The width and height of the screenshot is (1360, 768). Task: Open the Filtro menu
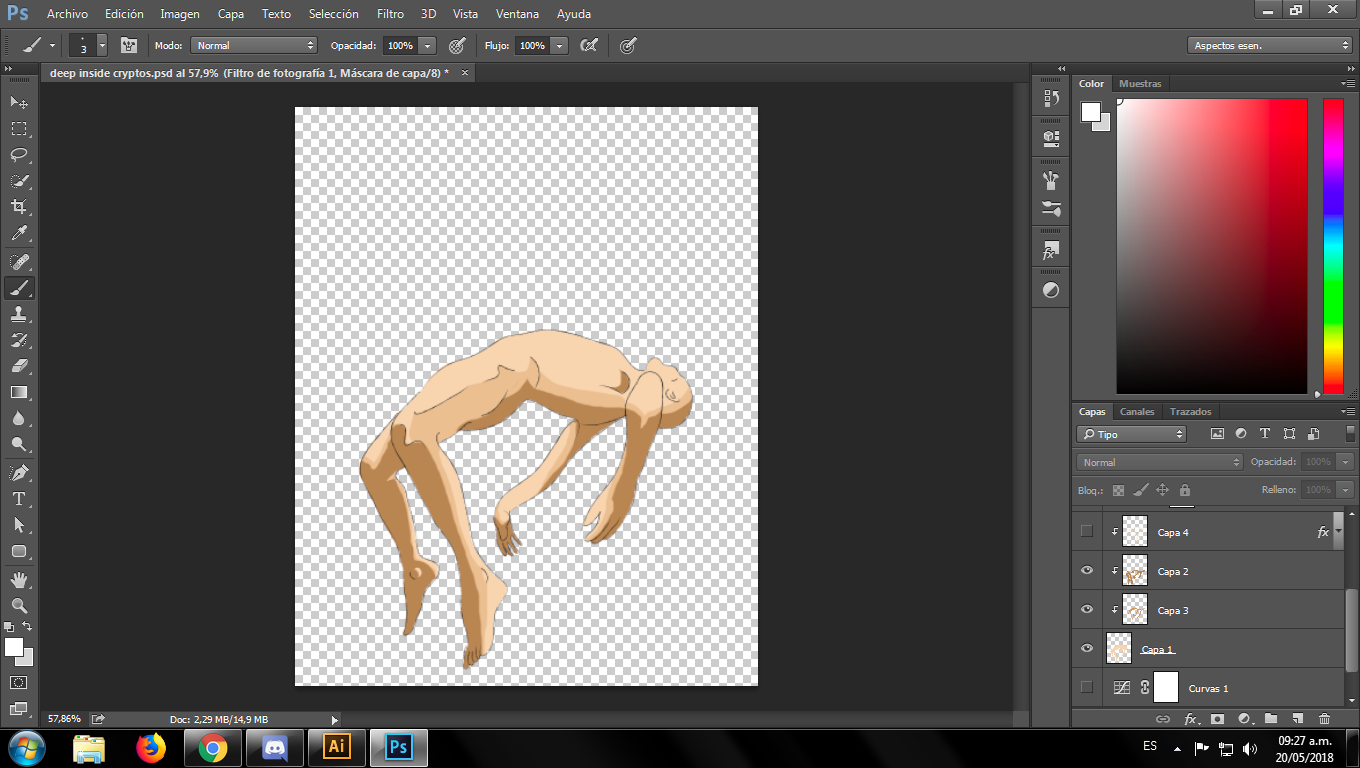pyautogui.click(x=390, y=14)
